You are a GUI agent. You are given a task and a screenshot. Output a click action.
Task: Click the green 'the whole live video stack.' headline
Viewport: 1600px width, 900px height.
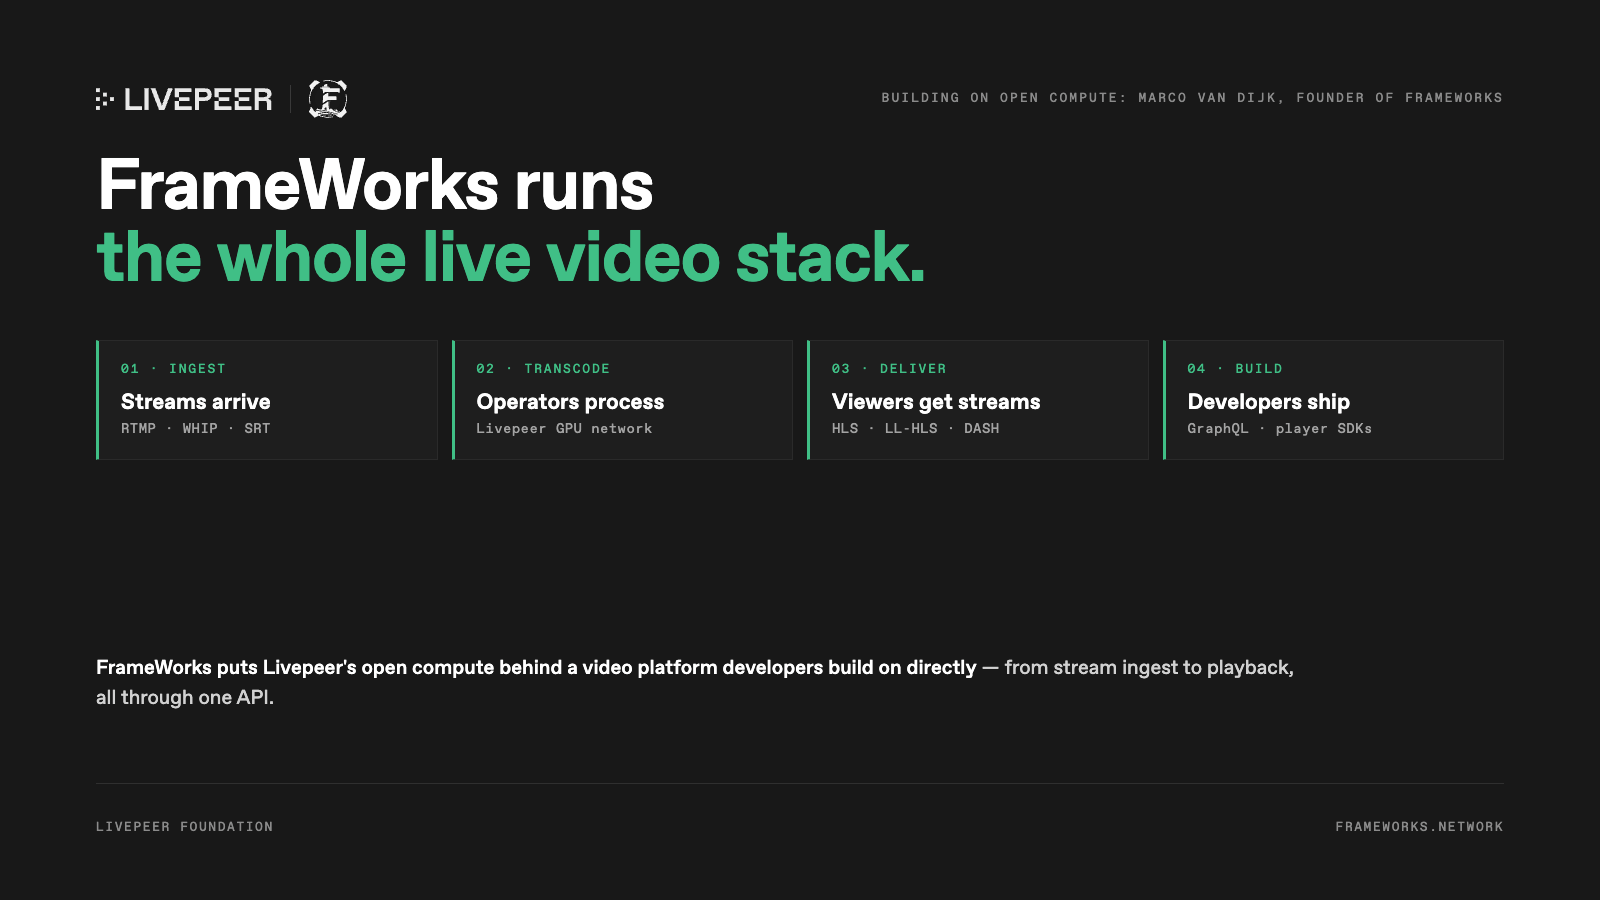(x=511, y=257)
